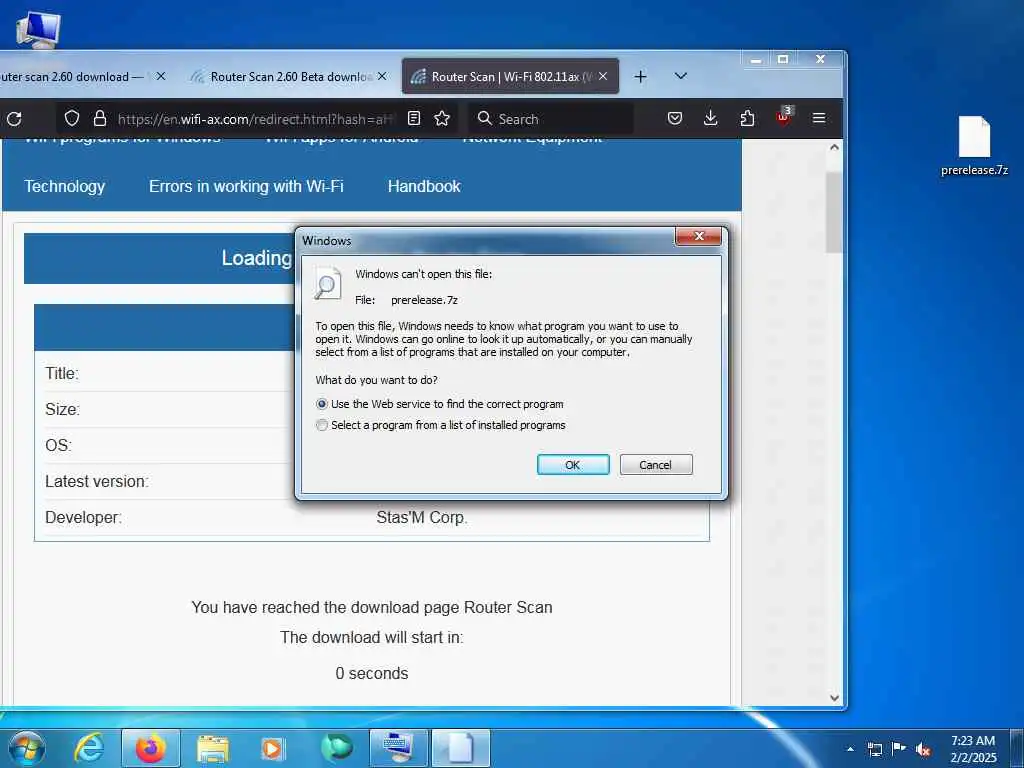Click the 'Stas'M Corp.' developer text

tap(422, 517)
